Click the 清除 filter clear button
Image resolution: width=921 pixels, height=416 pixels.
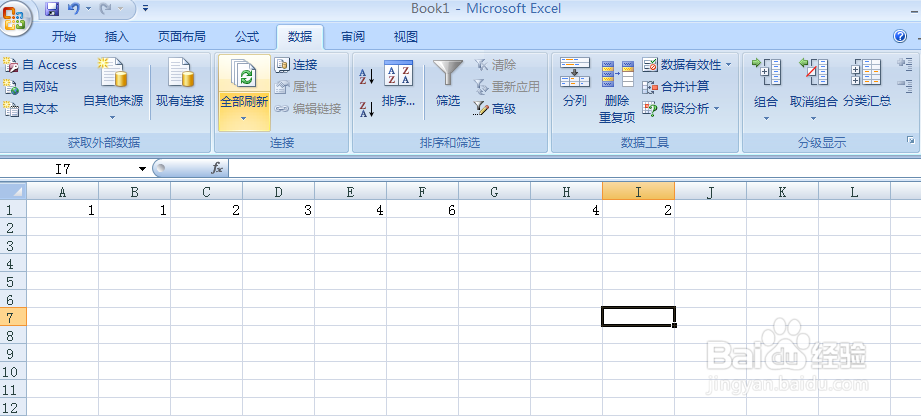tap(495, 65)
